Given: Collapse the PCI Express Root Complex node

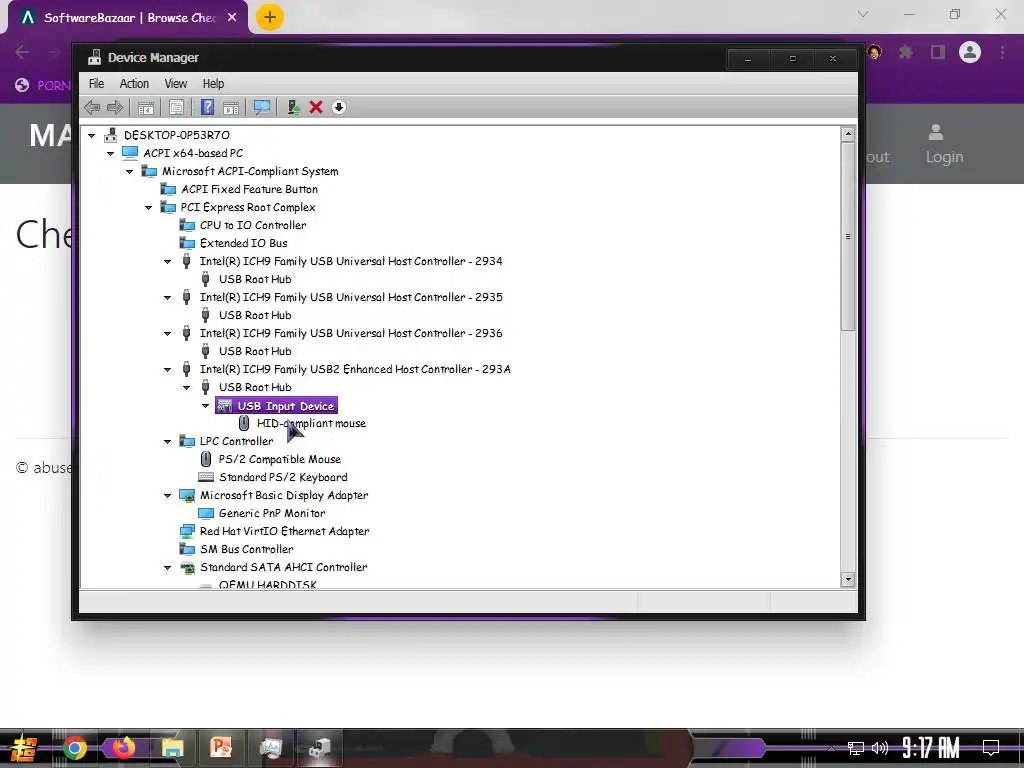Looking at the screenshot, I should pyautogui.click(x=148, y=207).
